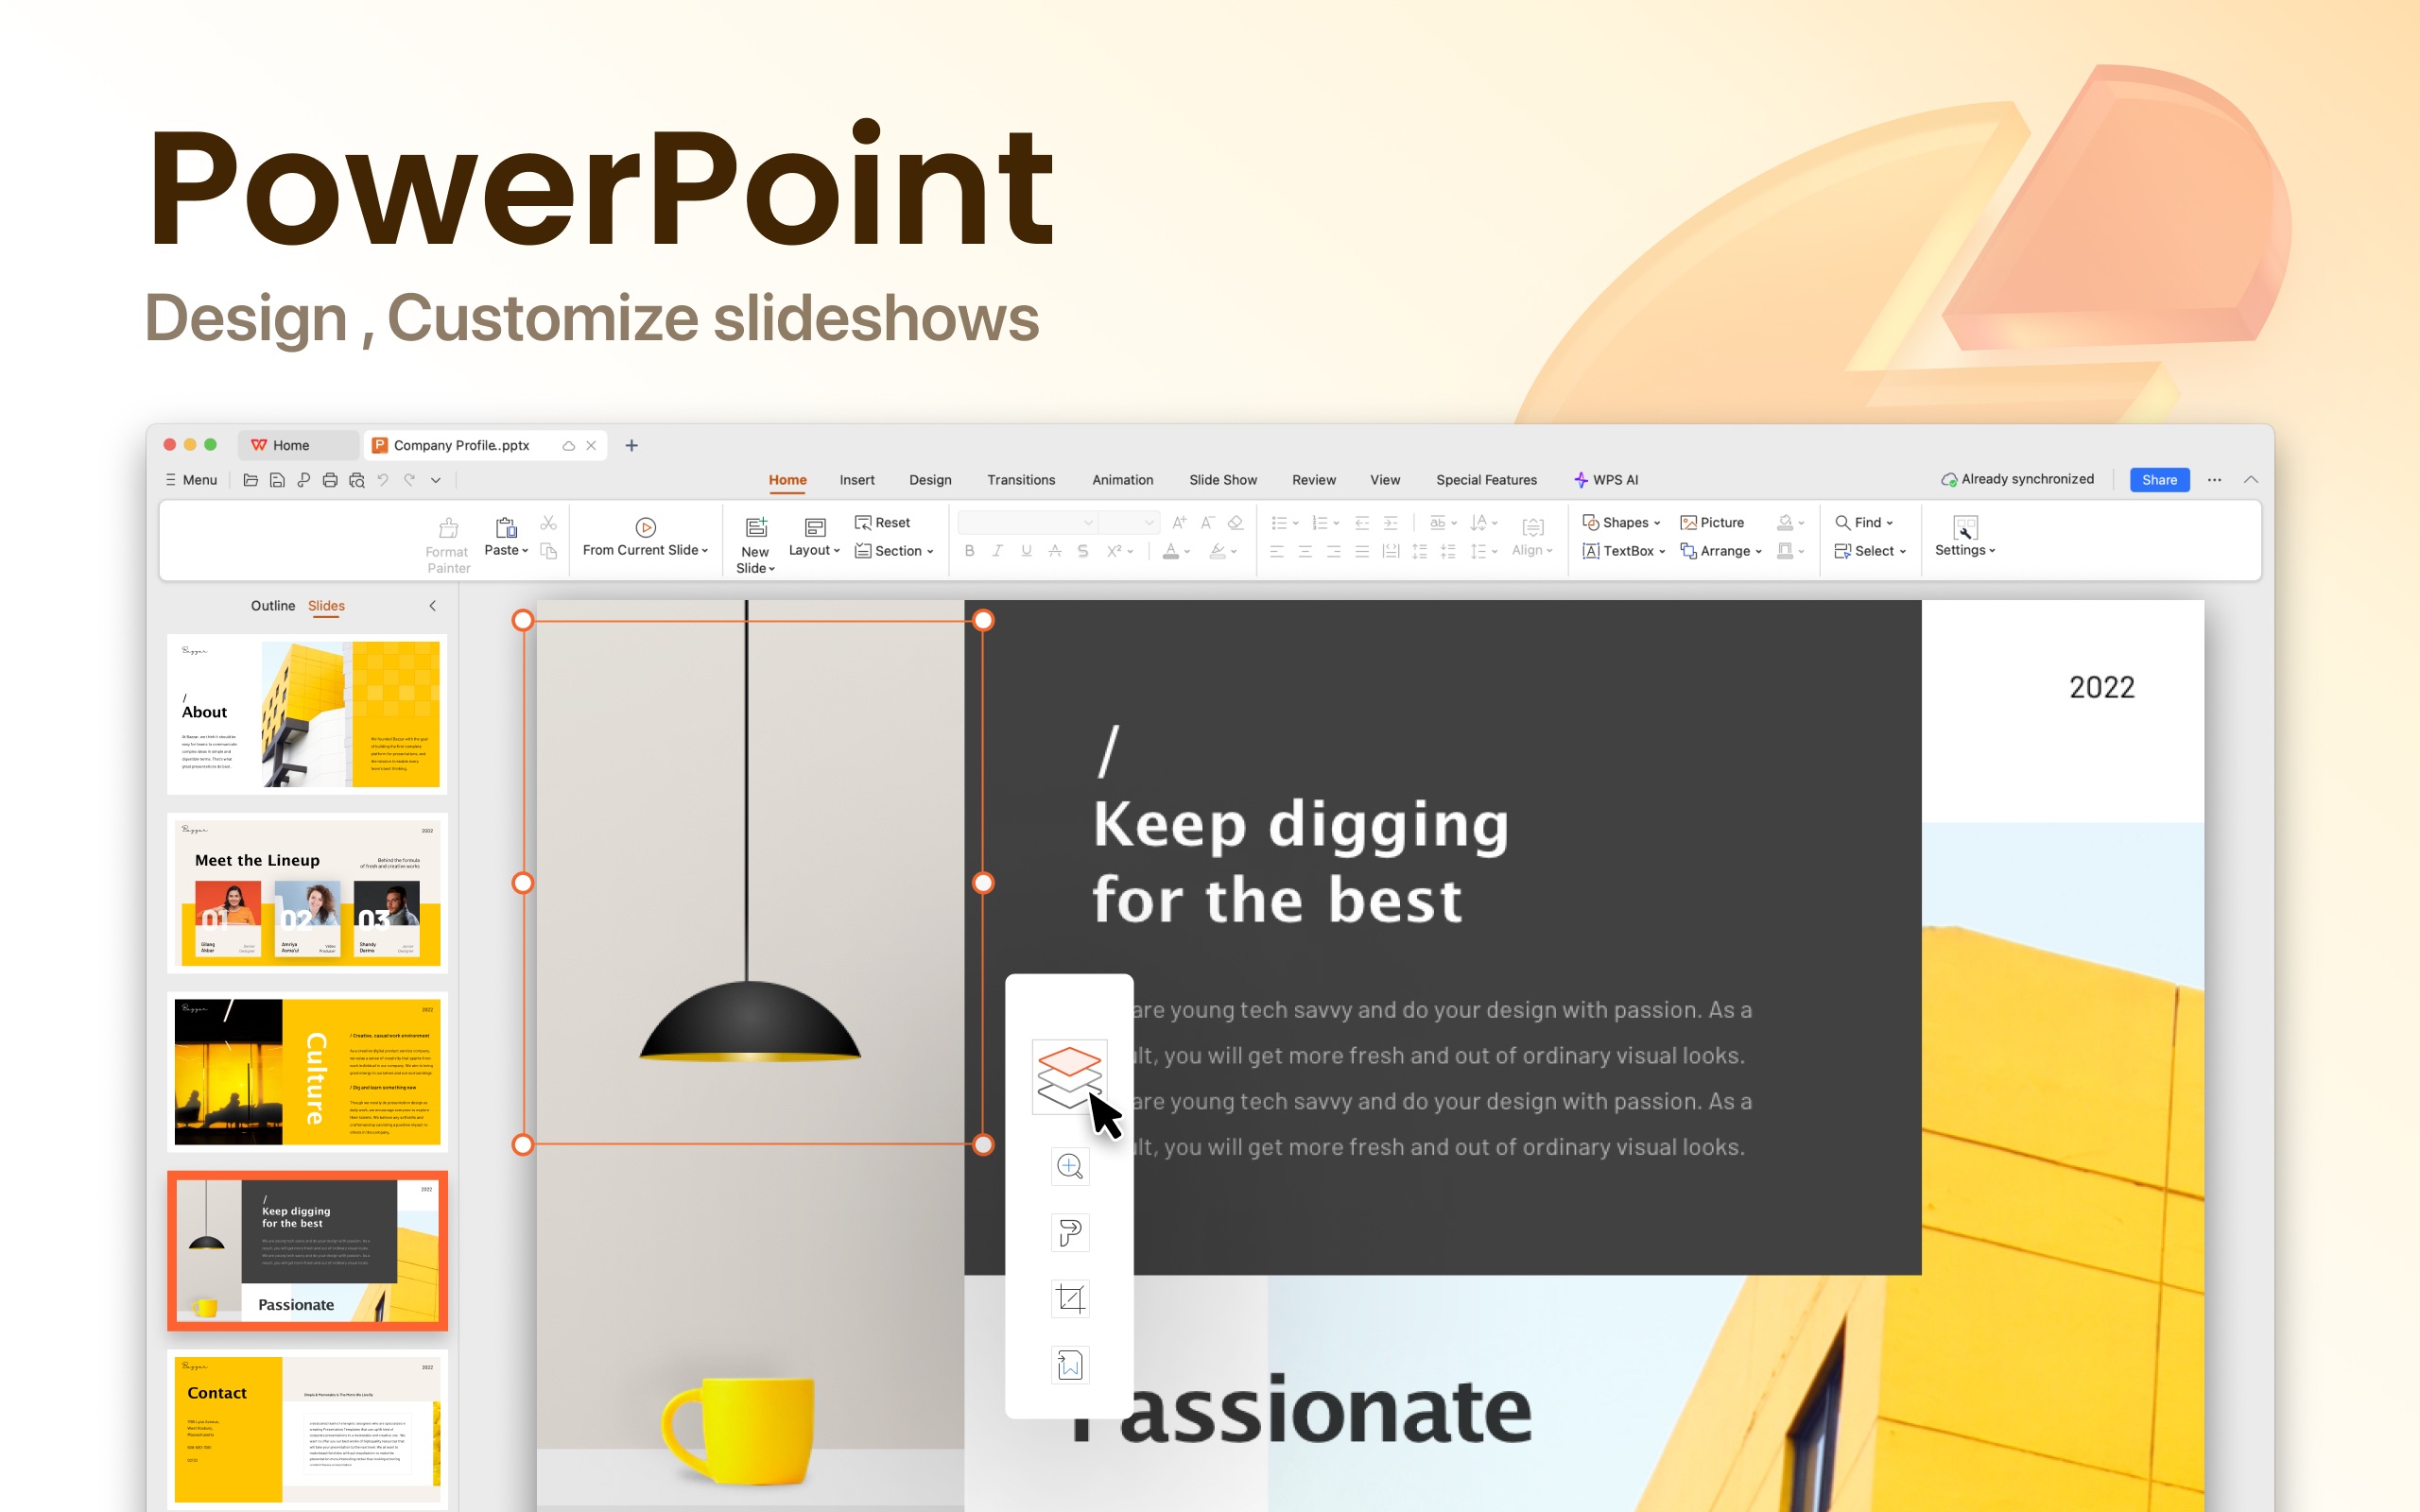Viewport: 2420px width, 1512px height.
Task: Increase font size icon
Action: 1179,523
